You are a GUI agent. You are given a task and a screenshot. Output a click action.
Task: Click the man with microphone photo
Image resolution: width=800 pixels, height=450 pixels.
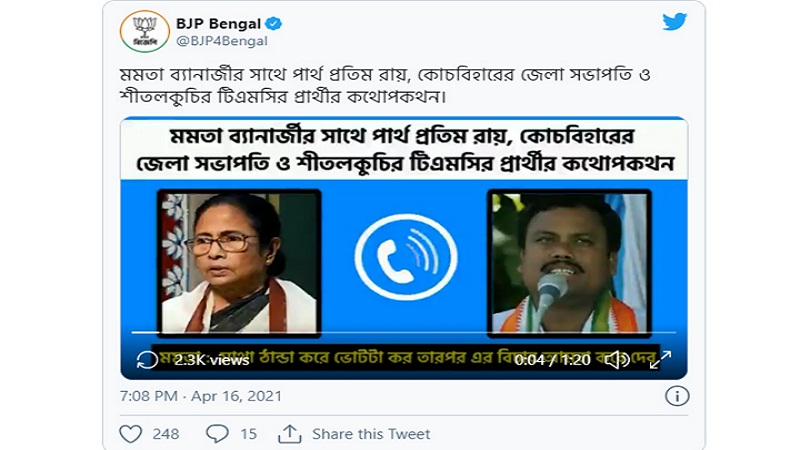569,263
